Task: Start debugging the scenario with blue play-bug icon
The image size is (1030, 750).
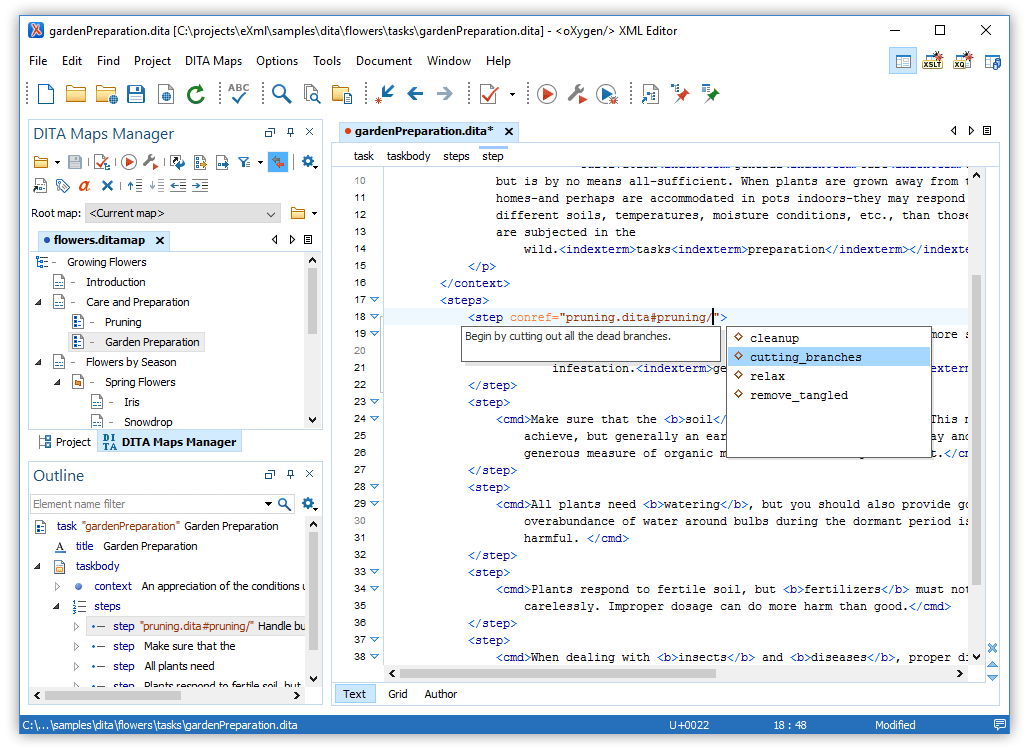Action: tap(607, 95)
